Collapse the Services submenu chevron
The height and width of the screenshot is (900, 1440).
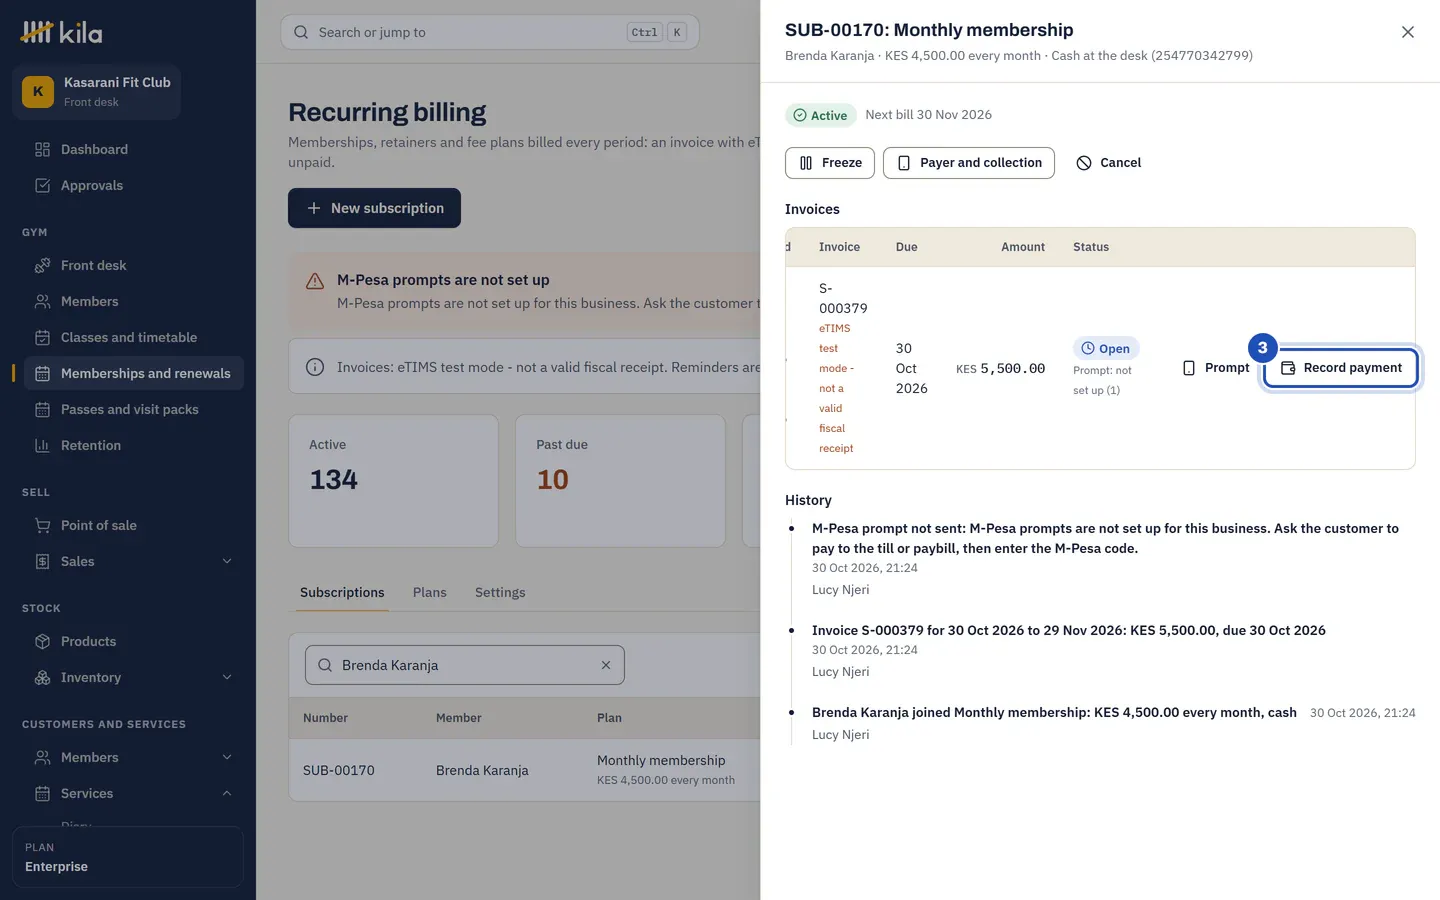tap(227, 793)
